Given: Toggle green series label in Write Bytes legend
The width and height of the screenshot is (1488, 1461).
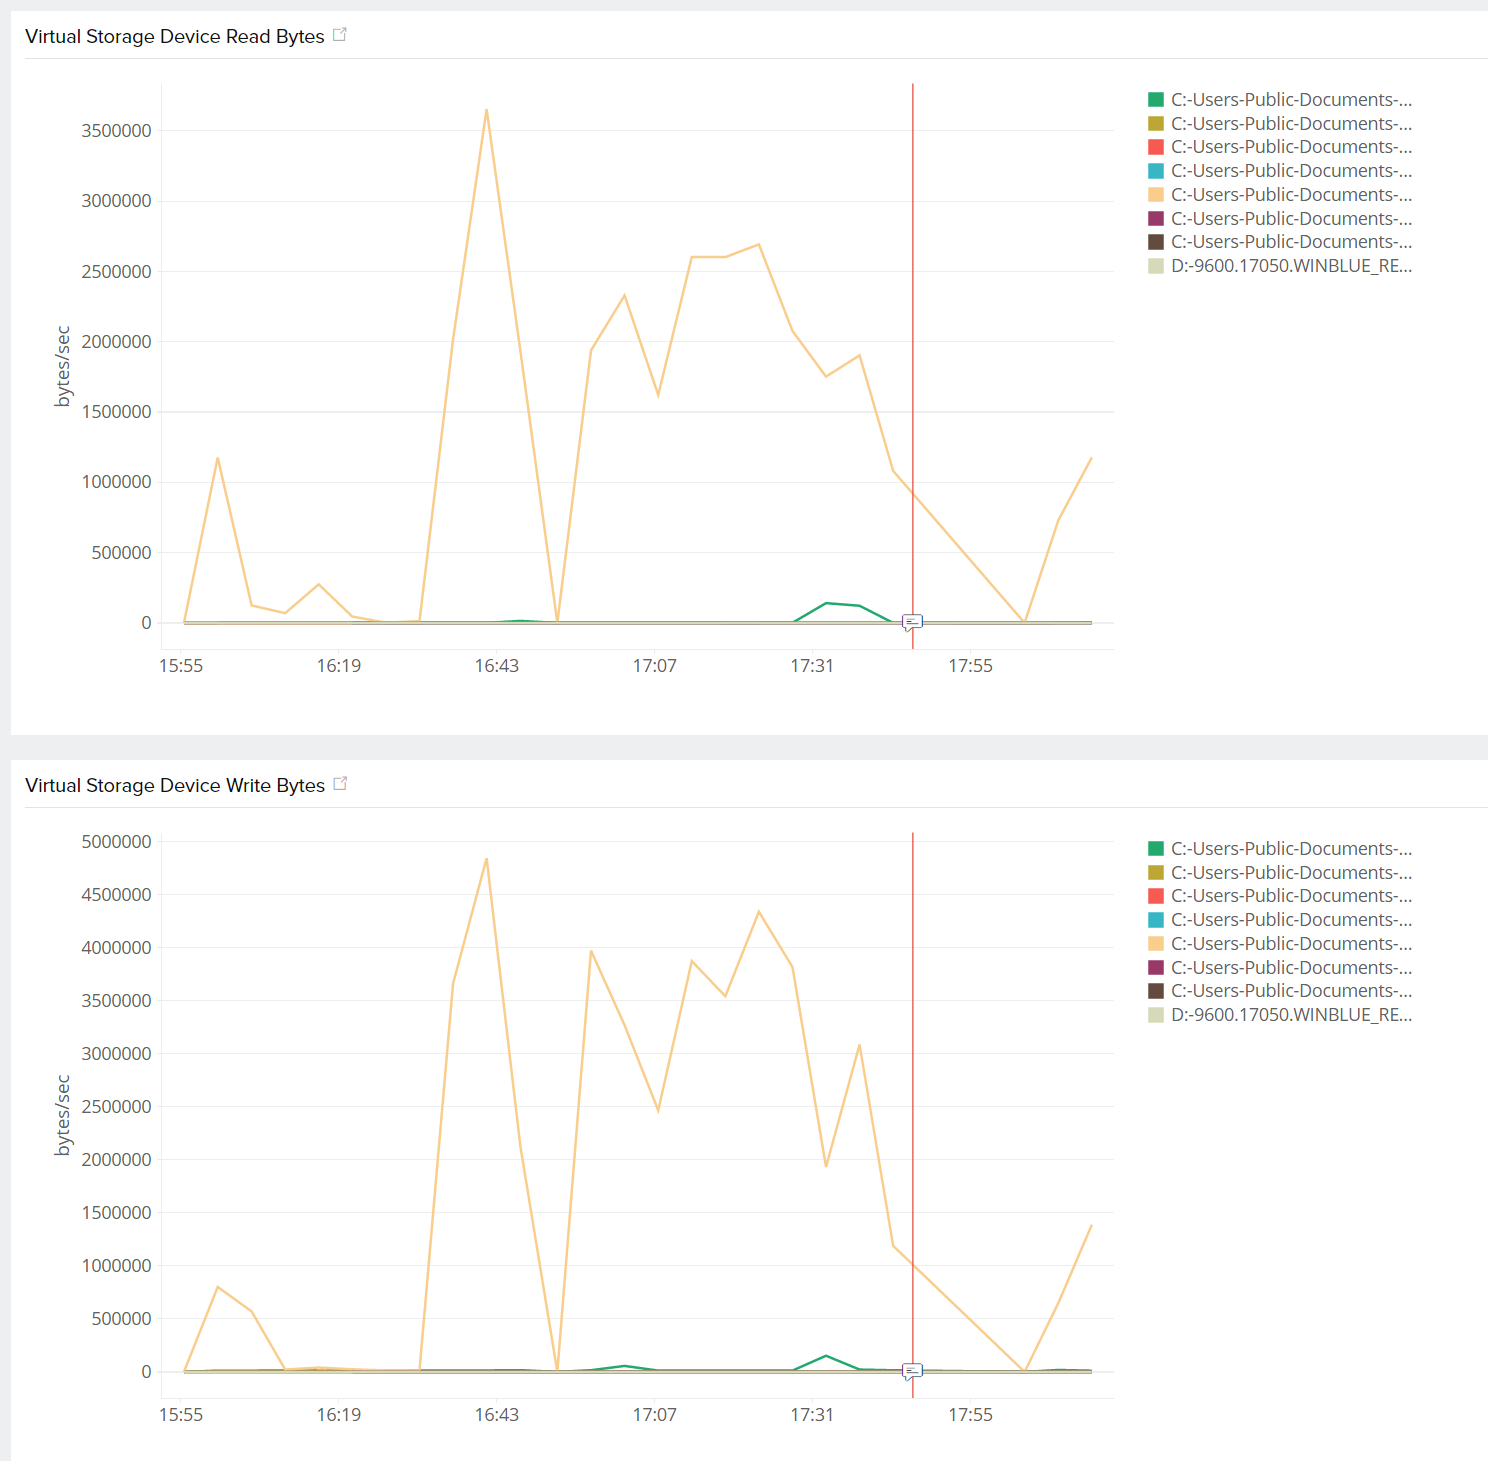Looking at the screenshot, I should point(1291,849).
